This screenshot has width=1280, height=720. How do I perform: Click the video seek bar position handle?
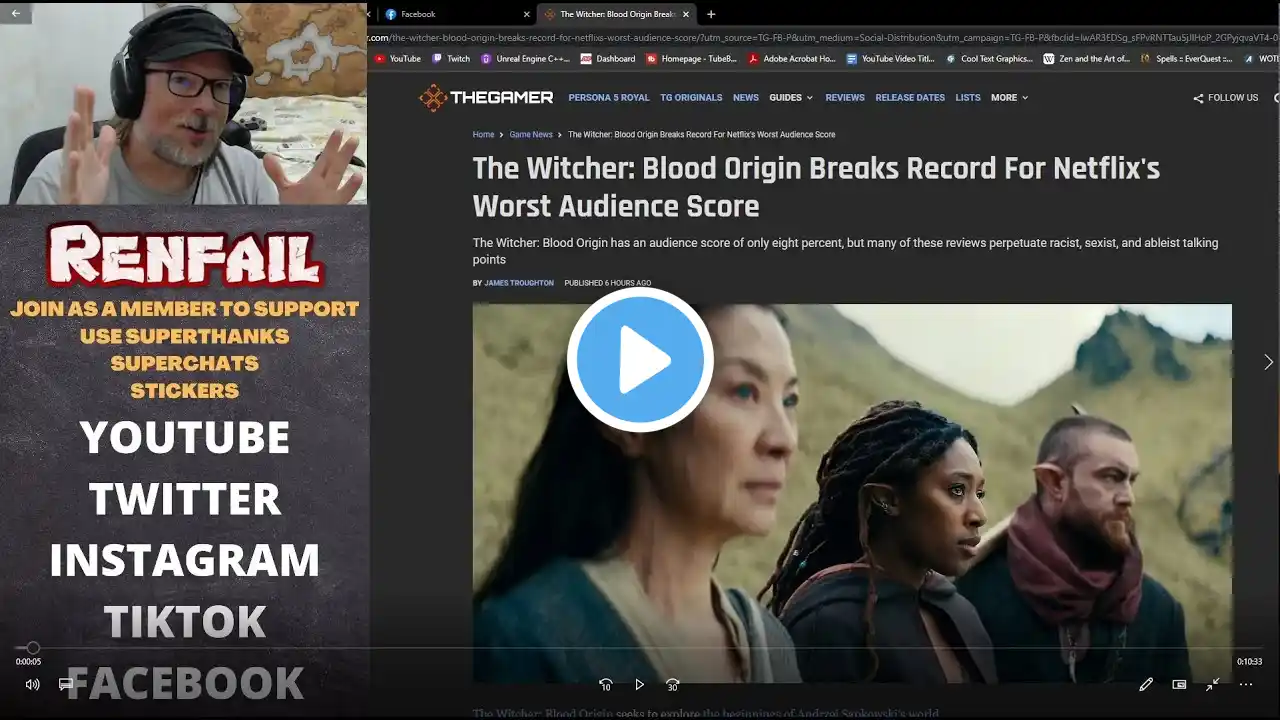pos(33,648)
